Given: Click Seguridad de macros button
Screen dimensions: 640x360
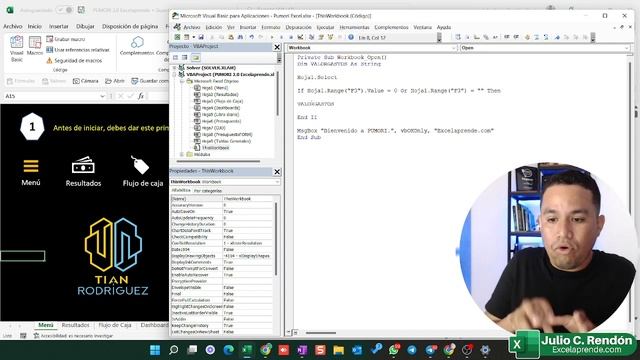Looking at the screenshot, I should pos(74,60).
